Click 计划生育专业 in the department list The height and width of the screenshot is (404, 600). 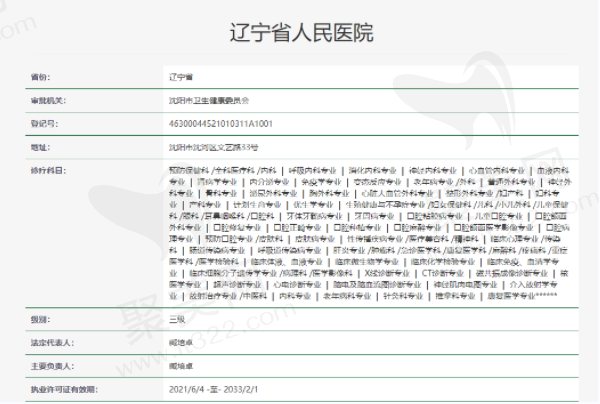point(257,205)
